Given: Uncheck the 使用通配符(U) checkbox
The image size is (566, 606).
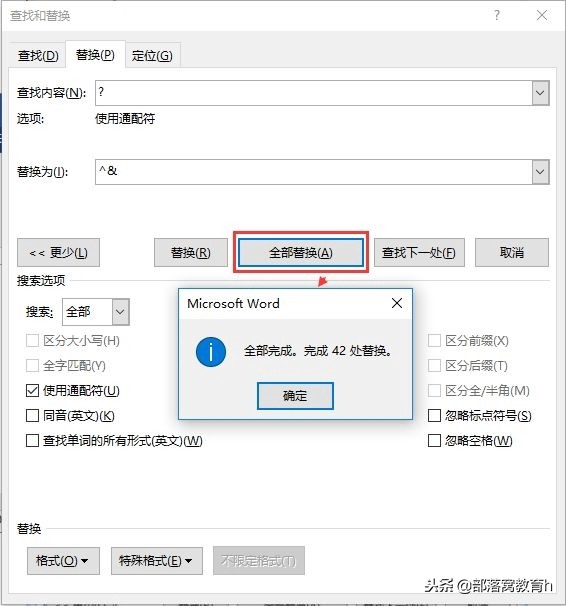Looking at the screenshot, I should point(32,391).
